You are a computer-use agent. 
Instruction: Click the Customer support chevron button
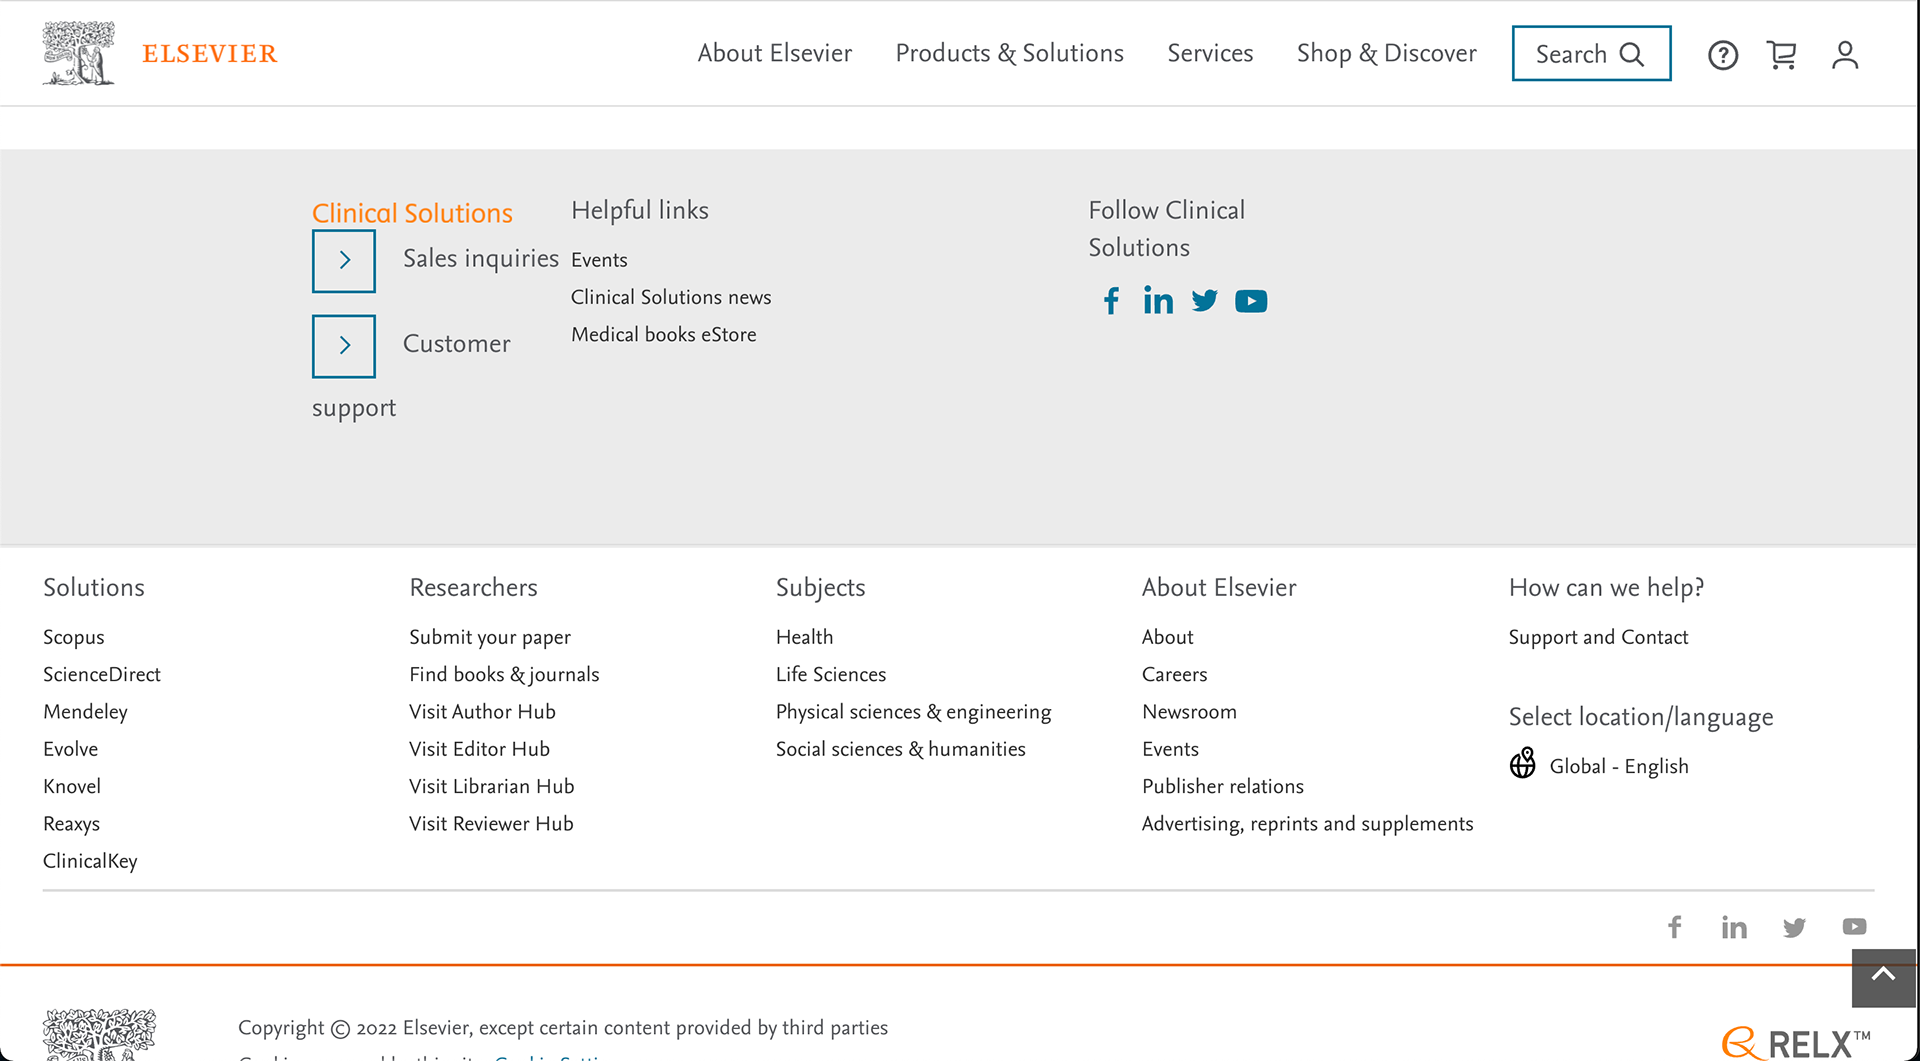coord(344,346)
